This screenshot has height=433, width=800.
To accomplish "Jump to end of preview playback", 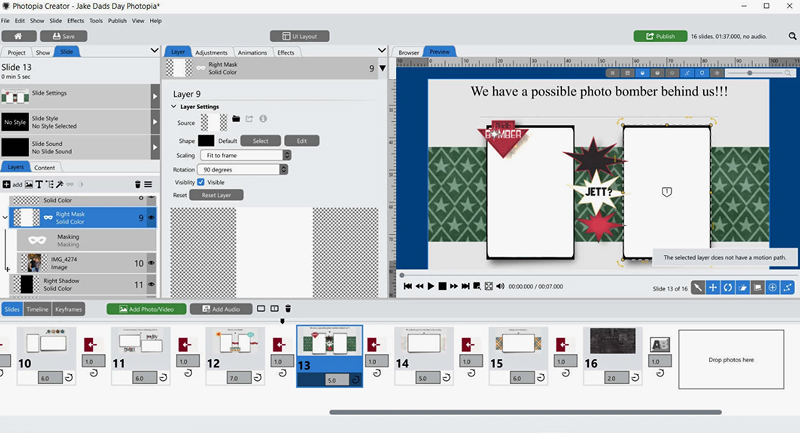I will [x=465, y=287].
